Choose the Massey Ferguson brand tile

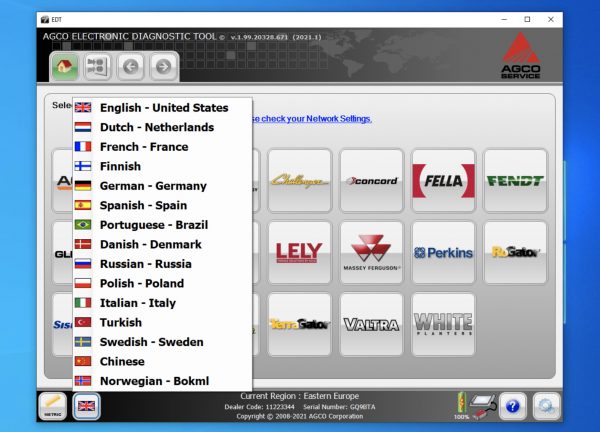click(x=372, y=252)
